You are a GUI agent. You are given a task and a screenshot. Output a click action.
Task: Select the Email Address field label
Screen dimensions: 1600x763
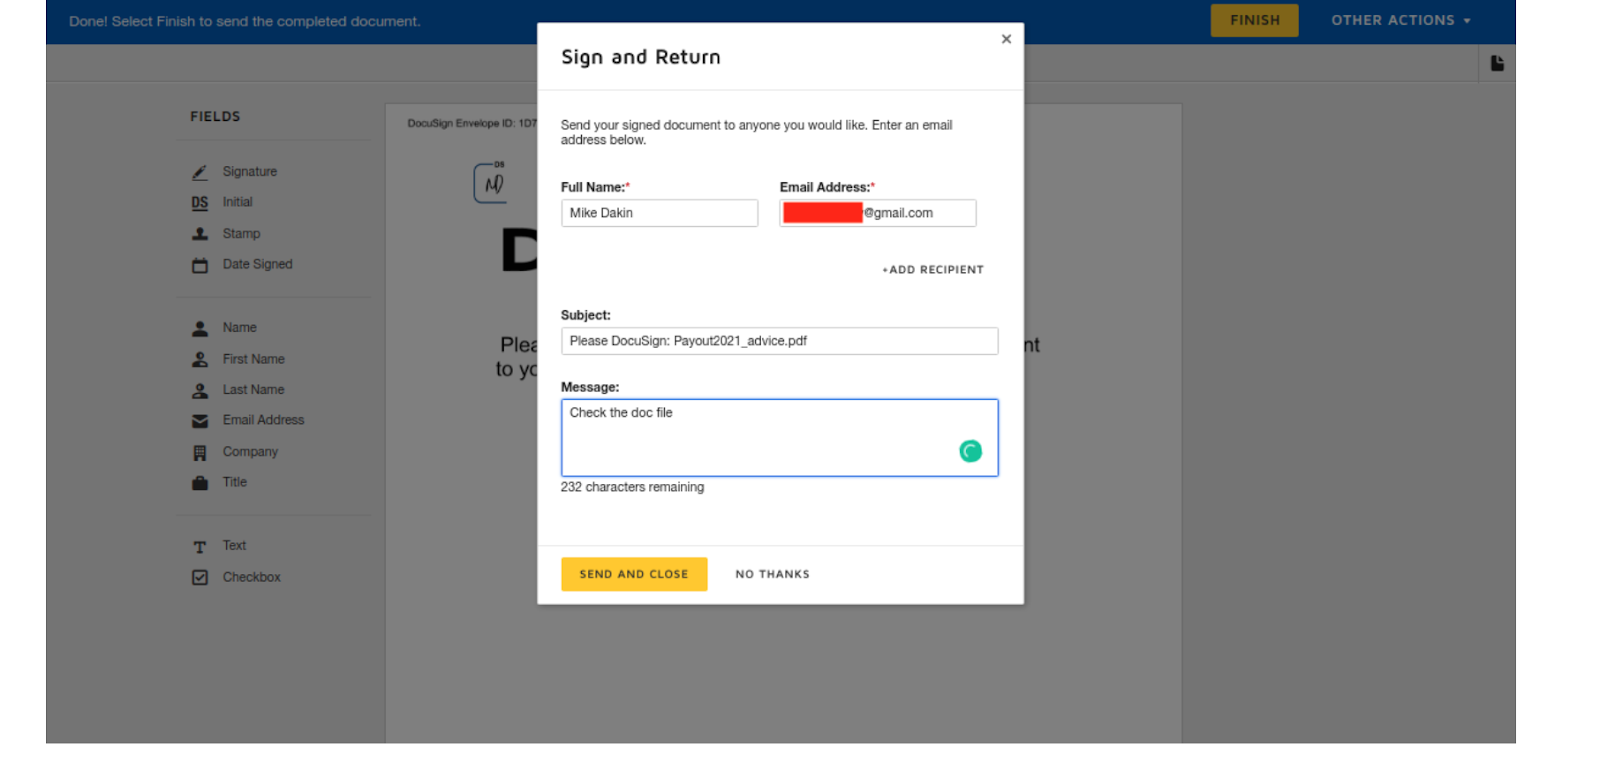(x=264, y=420)
